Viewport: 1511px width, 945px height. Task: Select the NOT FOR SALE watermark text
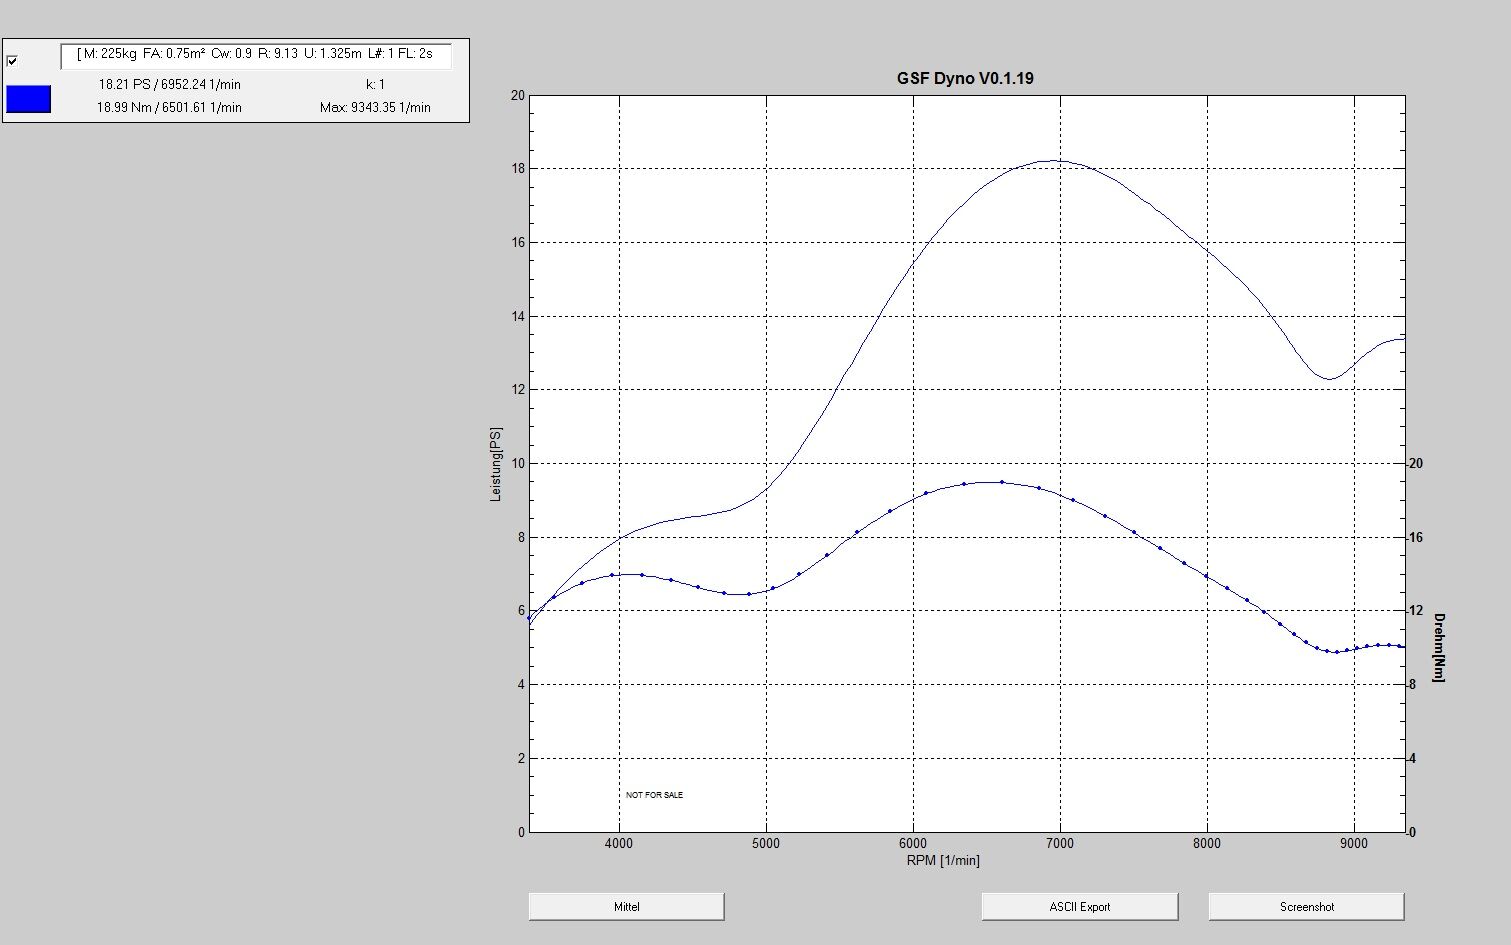tap(655, 795)
